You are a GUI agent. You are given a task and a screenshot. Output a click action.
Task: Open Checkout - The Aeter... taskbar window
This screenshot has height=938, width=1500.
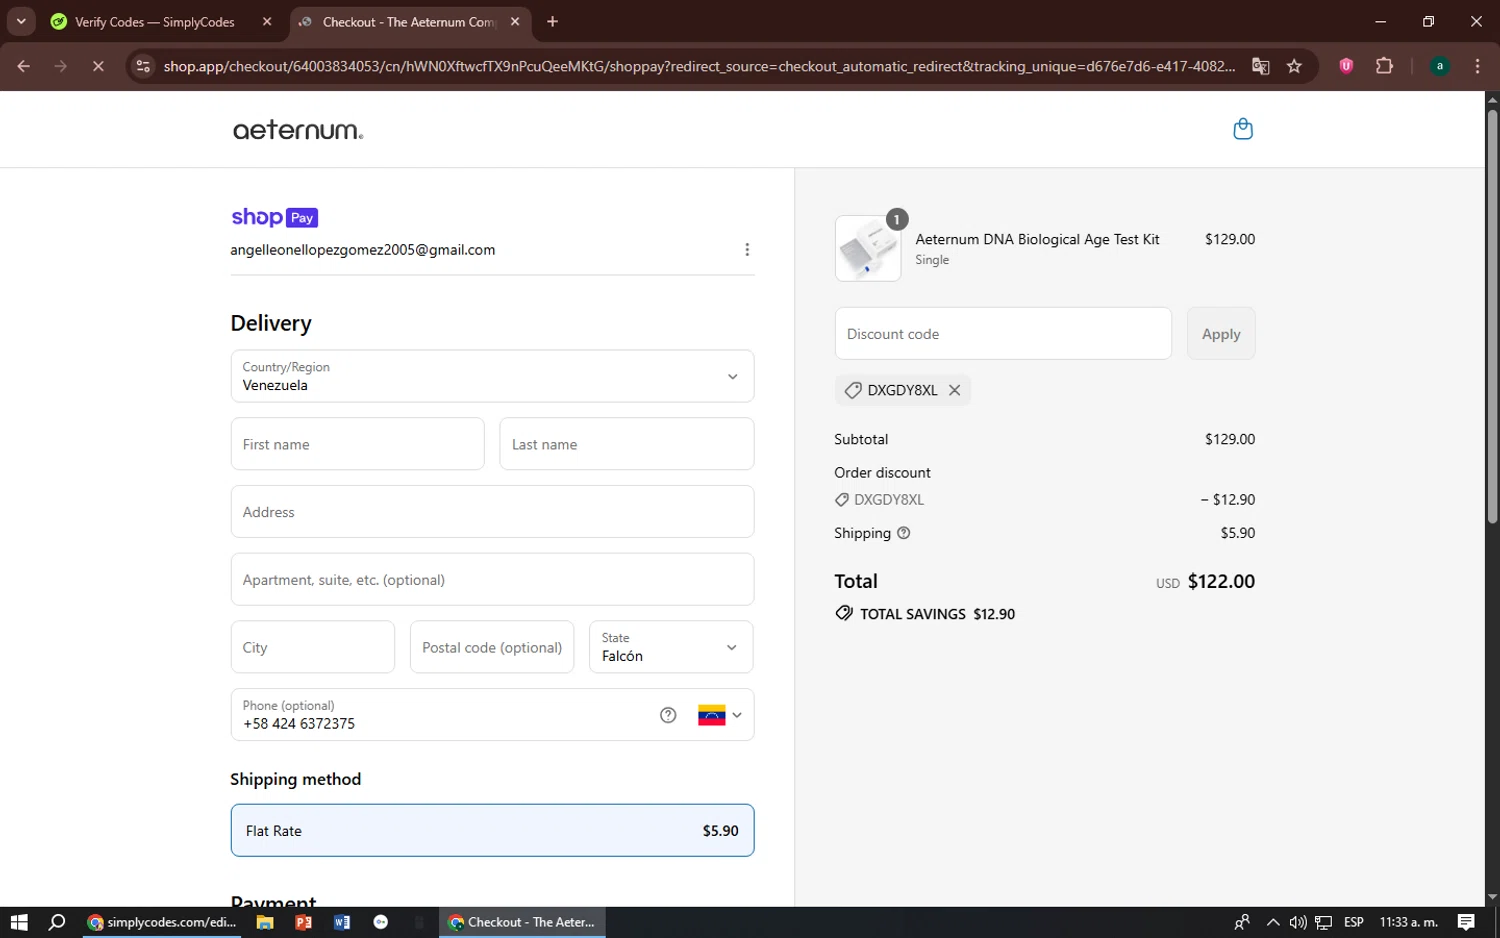coord(522,922)
